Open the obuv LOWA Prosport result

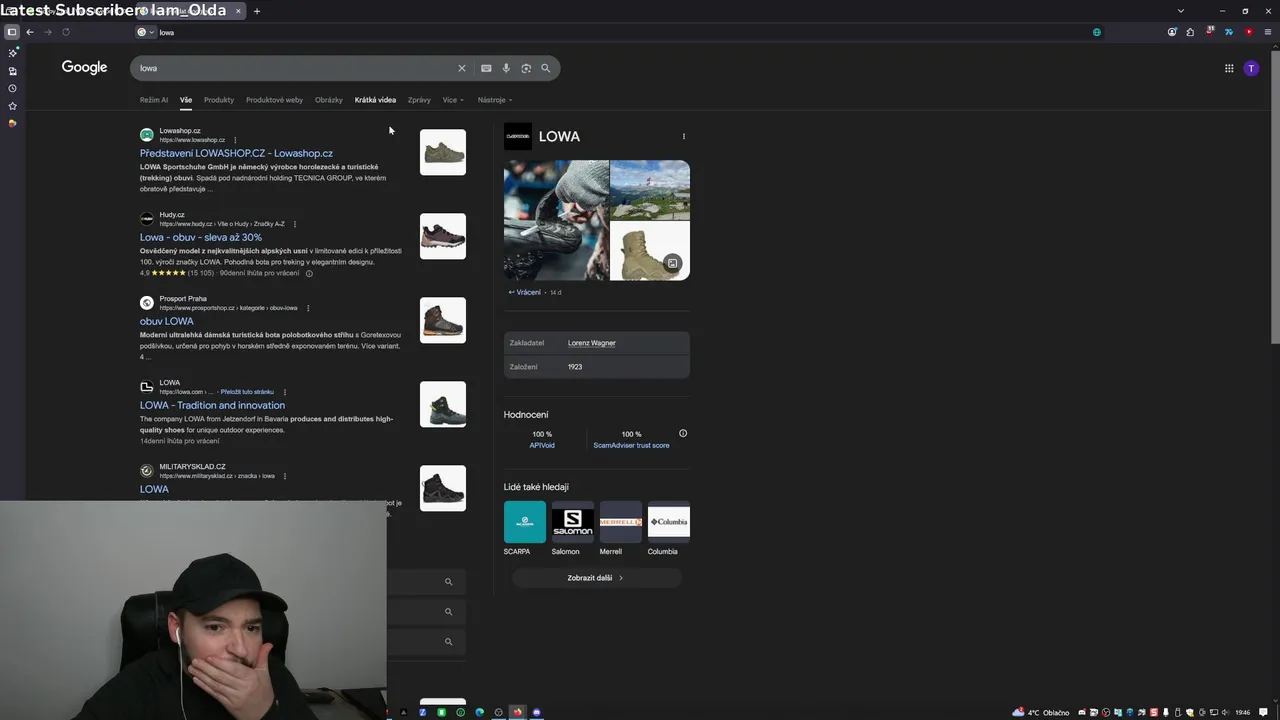pyautogui.click(x=167, y=321)
